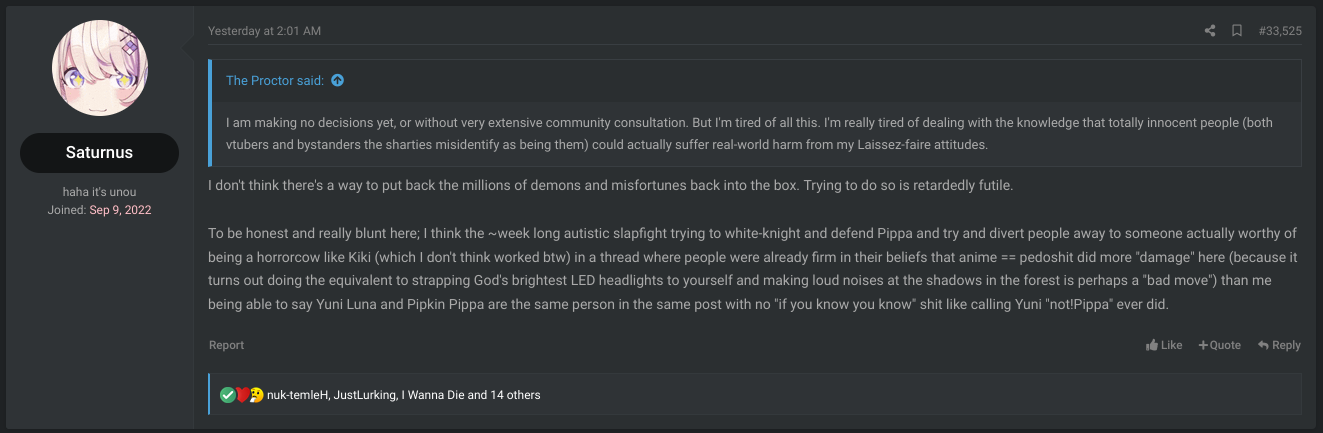The image size is (1323, 433).
Task: Open post number #33,525 permalink
Action: (1280, 31)
